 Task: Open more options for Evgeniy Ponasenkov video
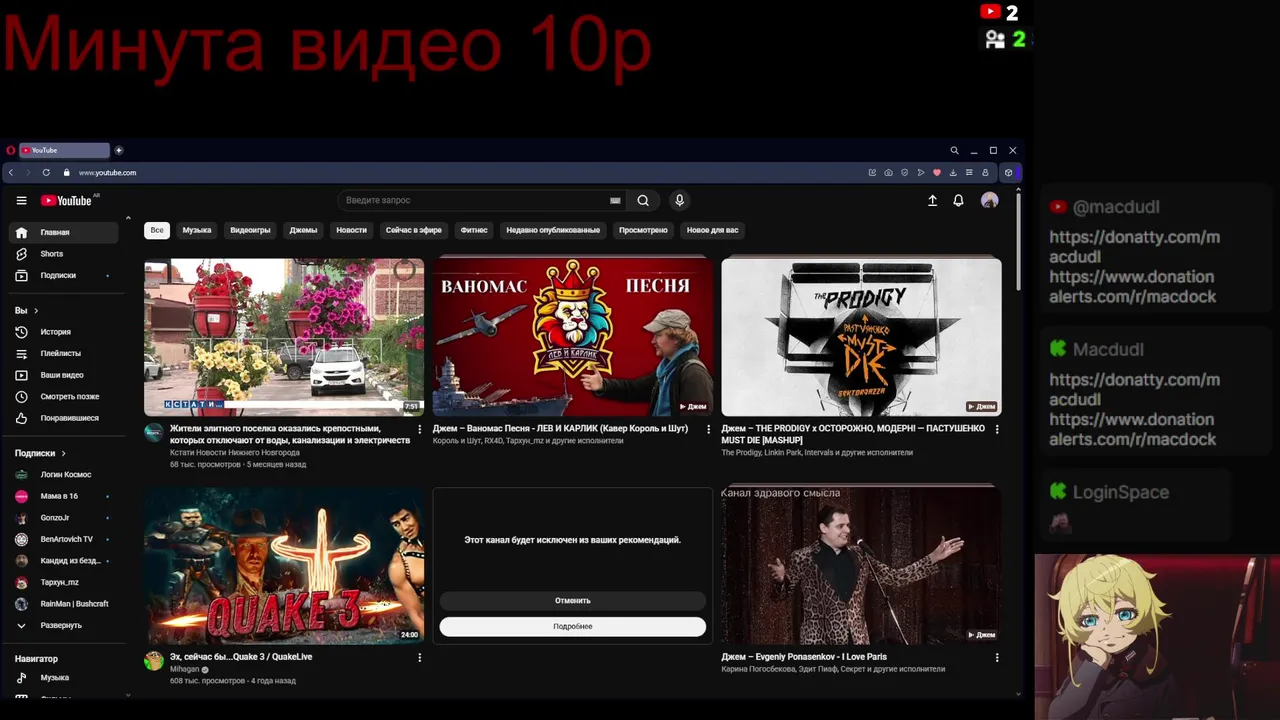[x=997, y=657]
